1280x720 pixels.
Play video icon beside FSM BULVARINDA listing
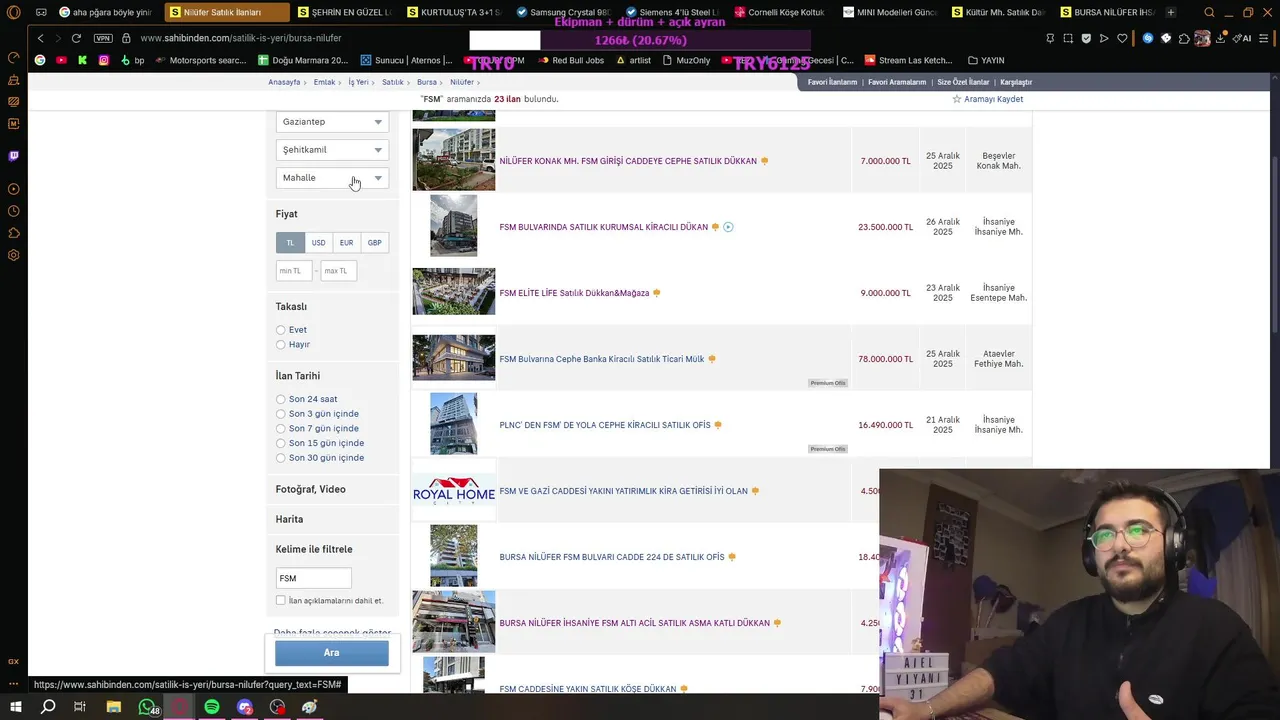[728, 227]
